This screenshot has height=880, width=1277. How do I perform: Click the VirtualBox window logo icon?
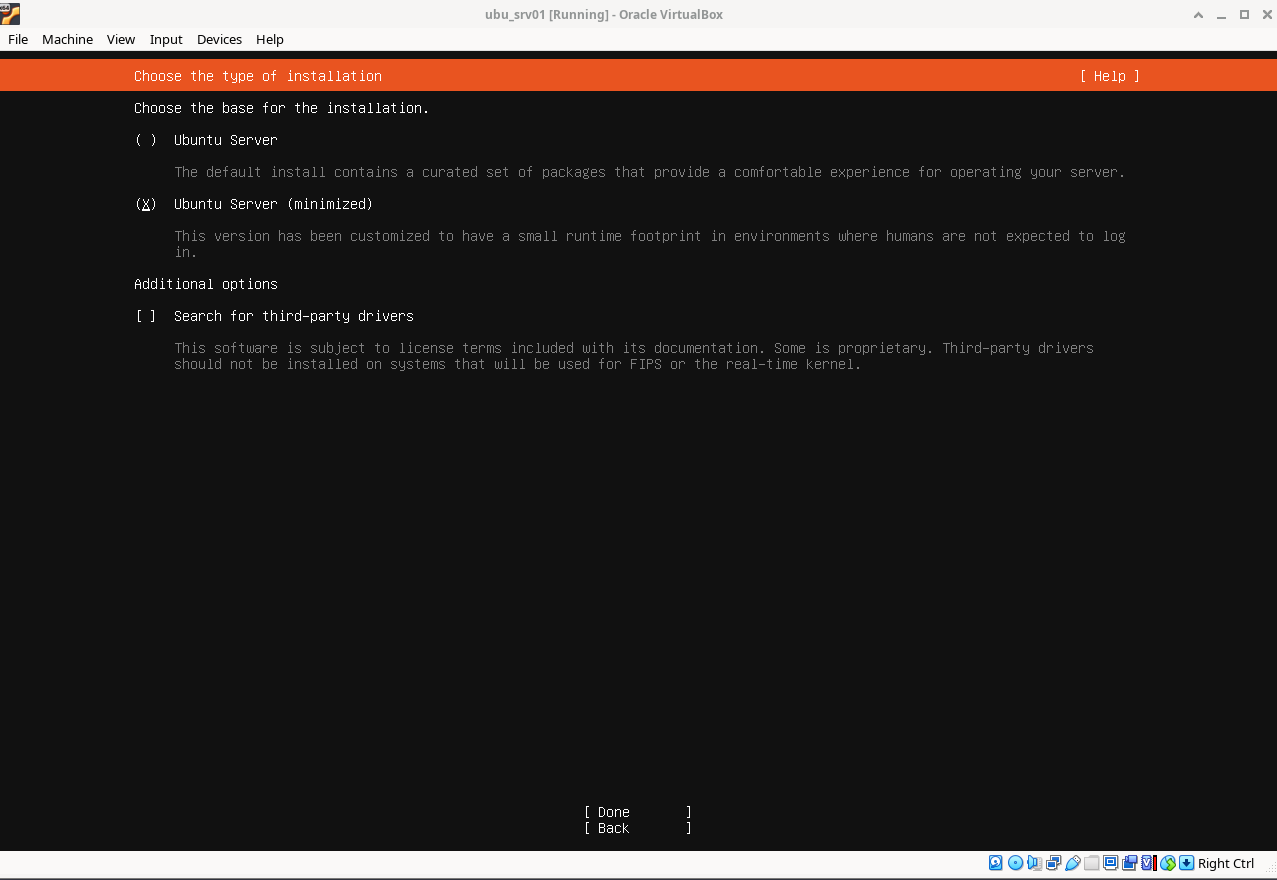pyautogui.click(x=10, y=14)
